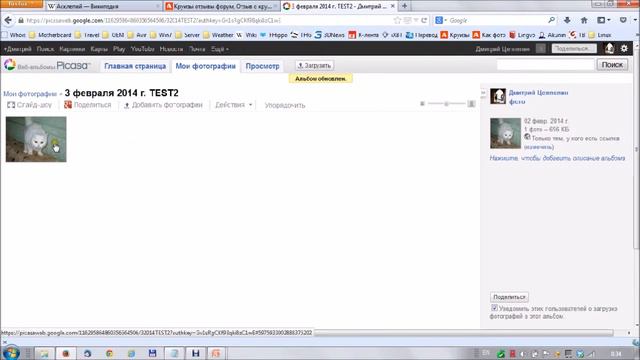640x360 pixels.
Task: Follow the Мои фотографии breadcrumb link
Action: 30,94
